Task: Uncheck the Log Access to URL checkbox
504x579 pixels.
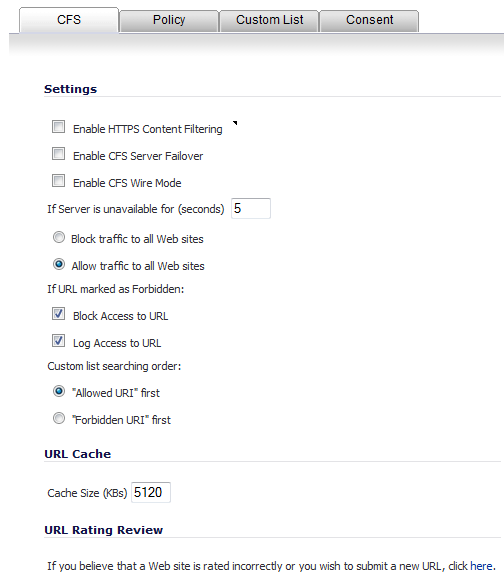Action: click(x=58, y=341)
